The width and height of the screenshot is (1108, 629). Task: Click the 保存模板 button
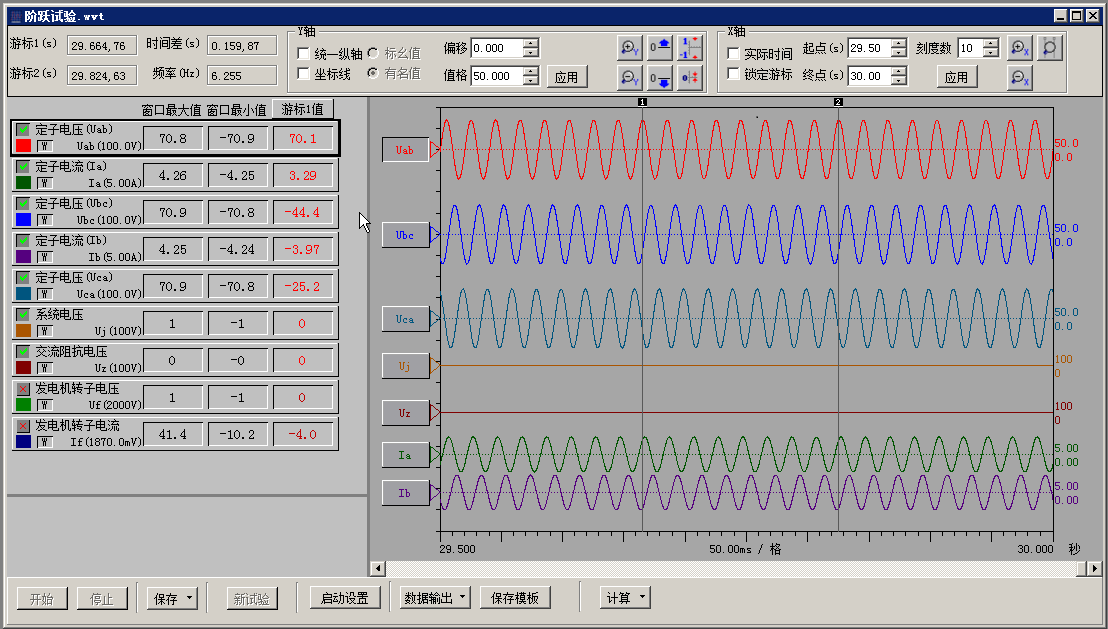tap(515, 599)
